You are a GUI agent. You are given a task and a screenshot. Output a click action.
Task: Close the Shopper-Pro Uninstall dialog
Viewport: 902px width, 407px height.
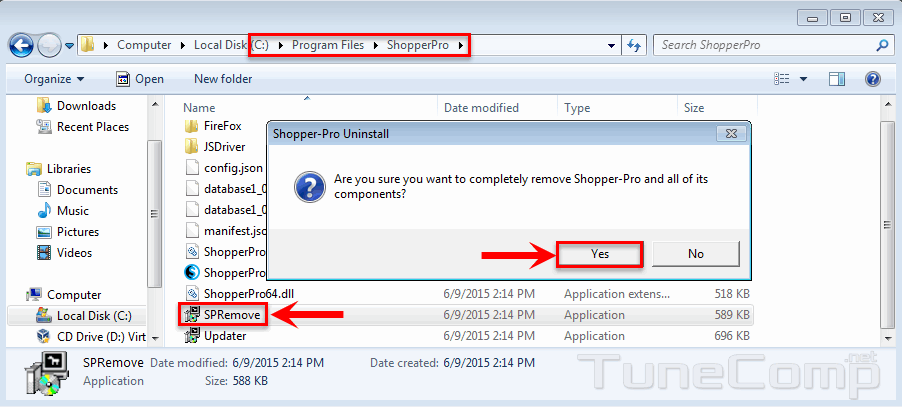pyautogui.click(x=731, y=134)
